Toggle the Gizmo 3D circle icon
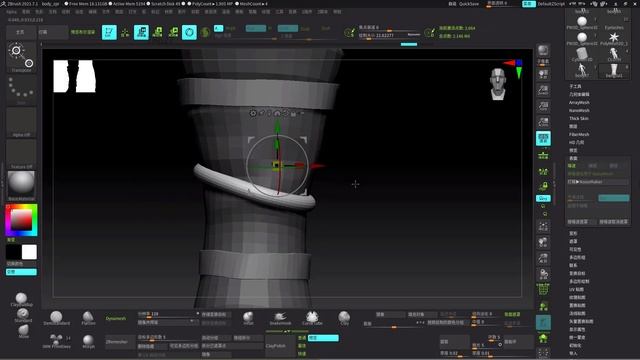 189,32
